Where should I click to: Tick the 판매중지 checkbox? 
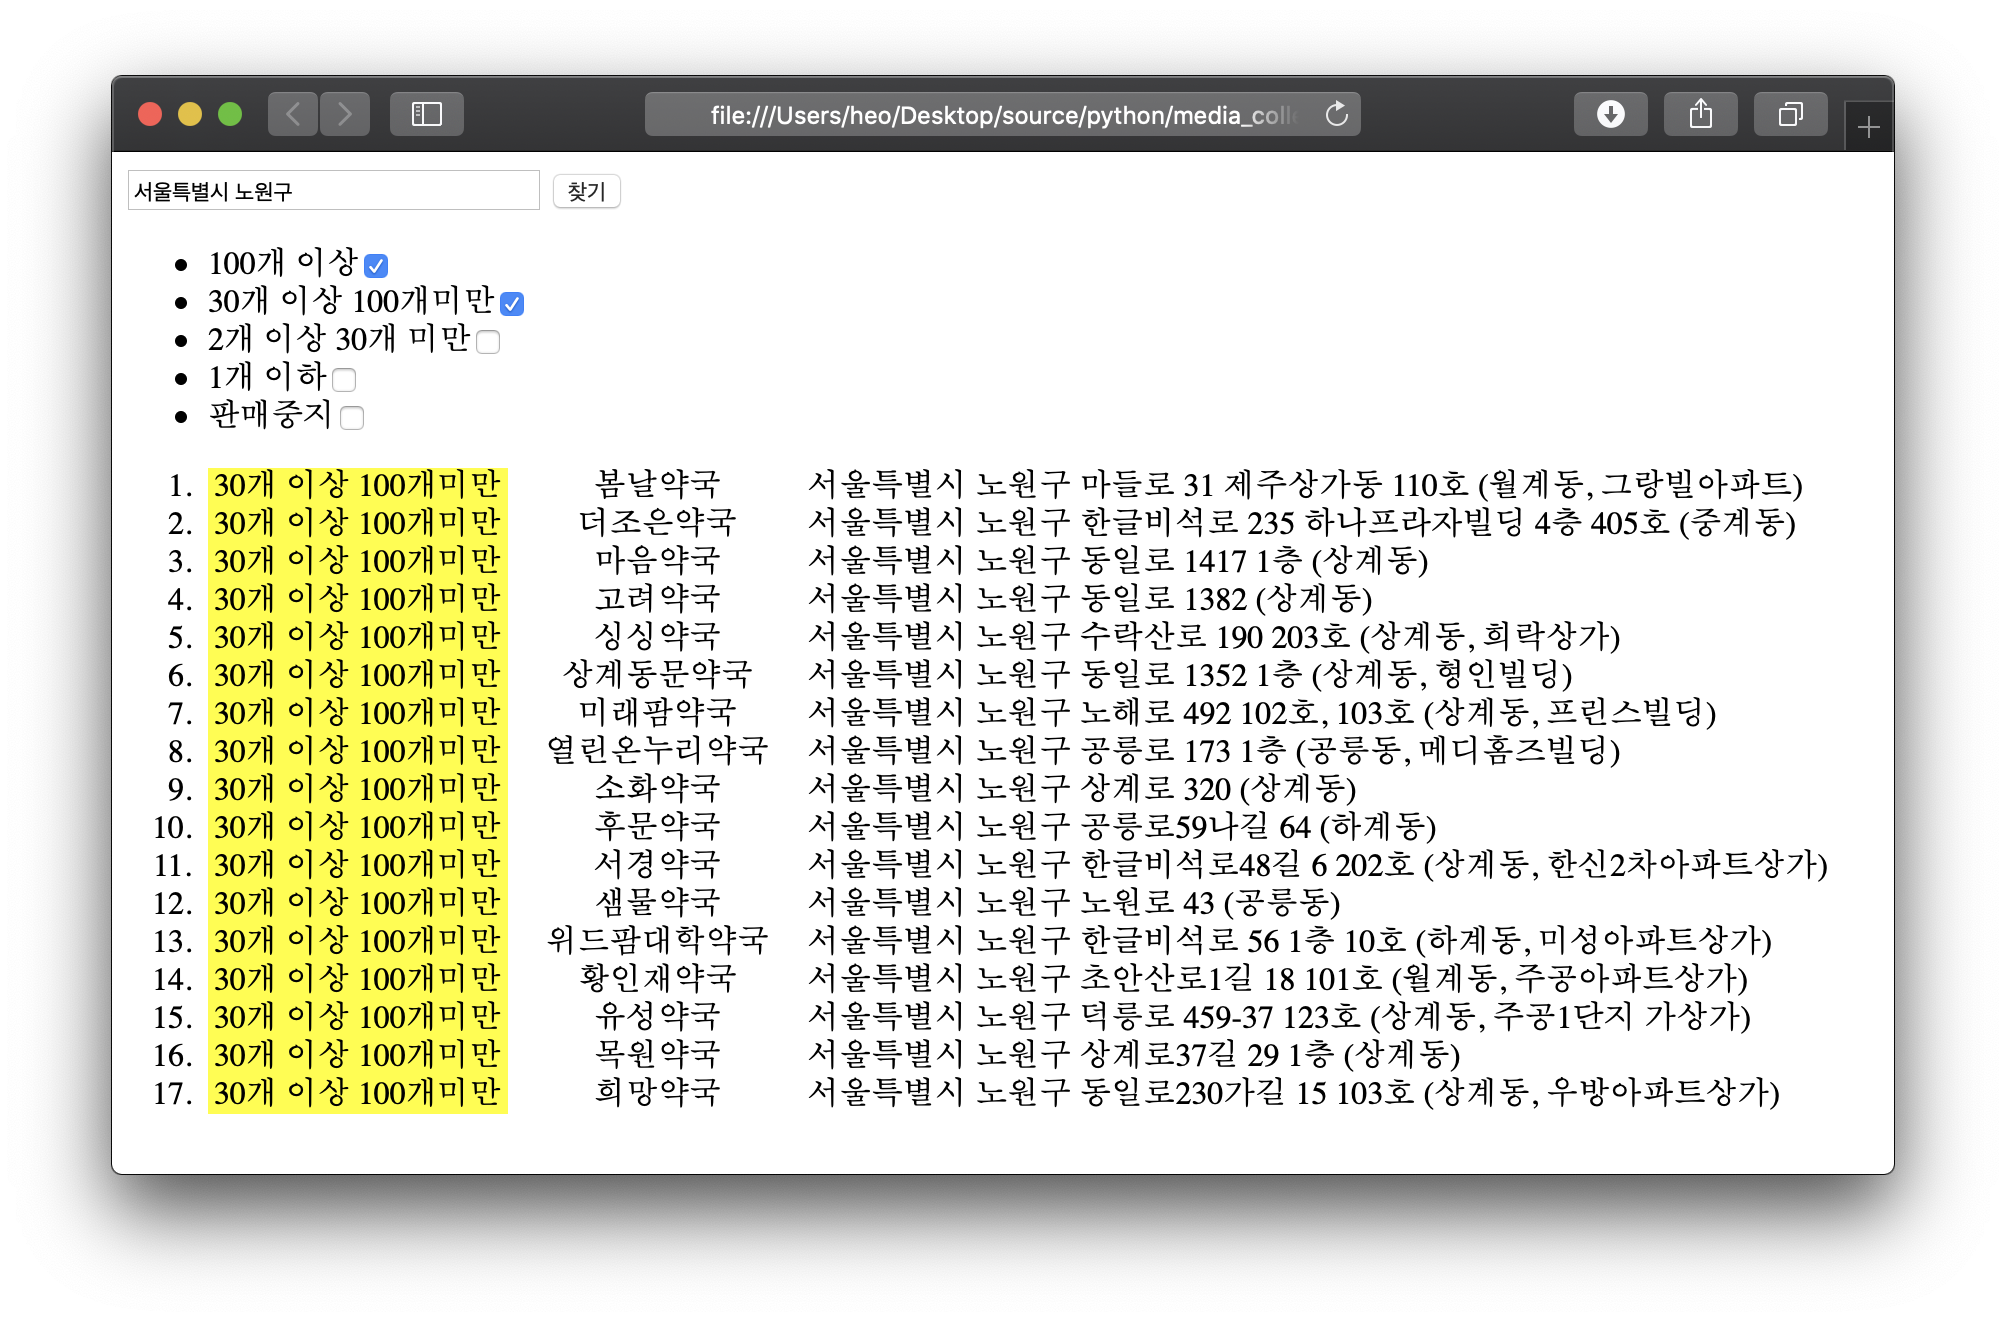click(352, 418)
